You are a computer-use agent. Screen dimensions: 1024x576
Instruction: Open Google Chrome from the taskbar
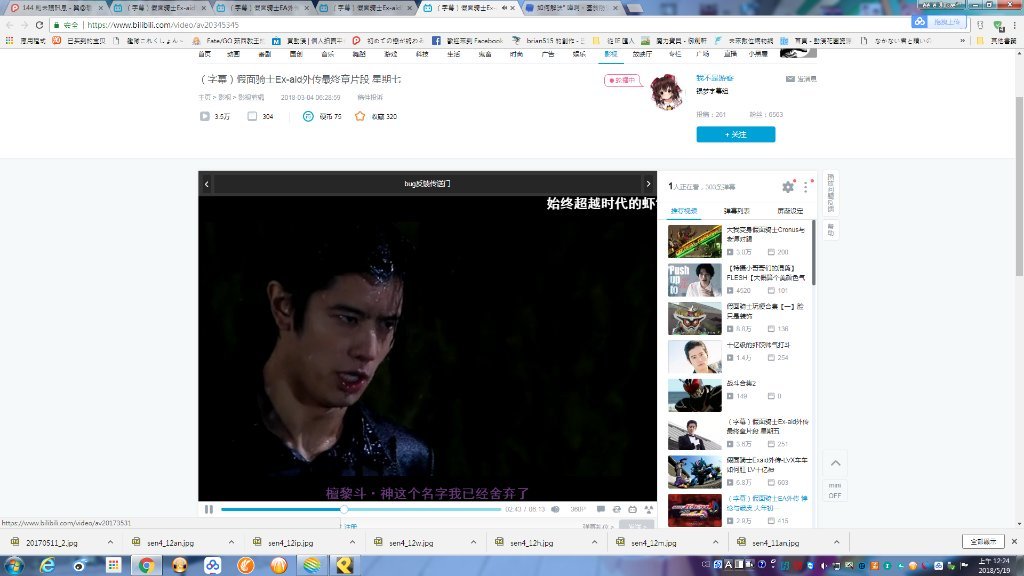coord(146,565)
